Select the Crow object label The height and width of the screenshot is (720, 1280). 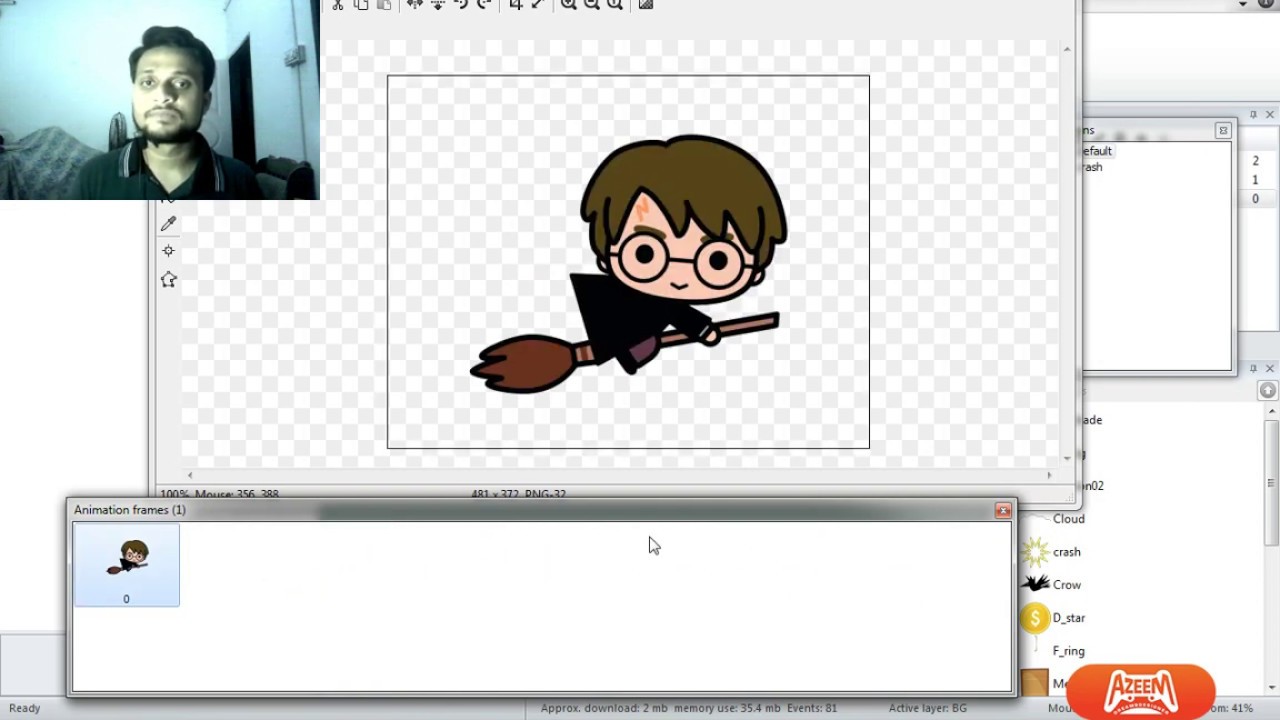(1066, 585)
